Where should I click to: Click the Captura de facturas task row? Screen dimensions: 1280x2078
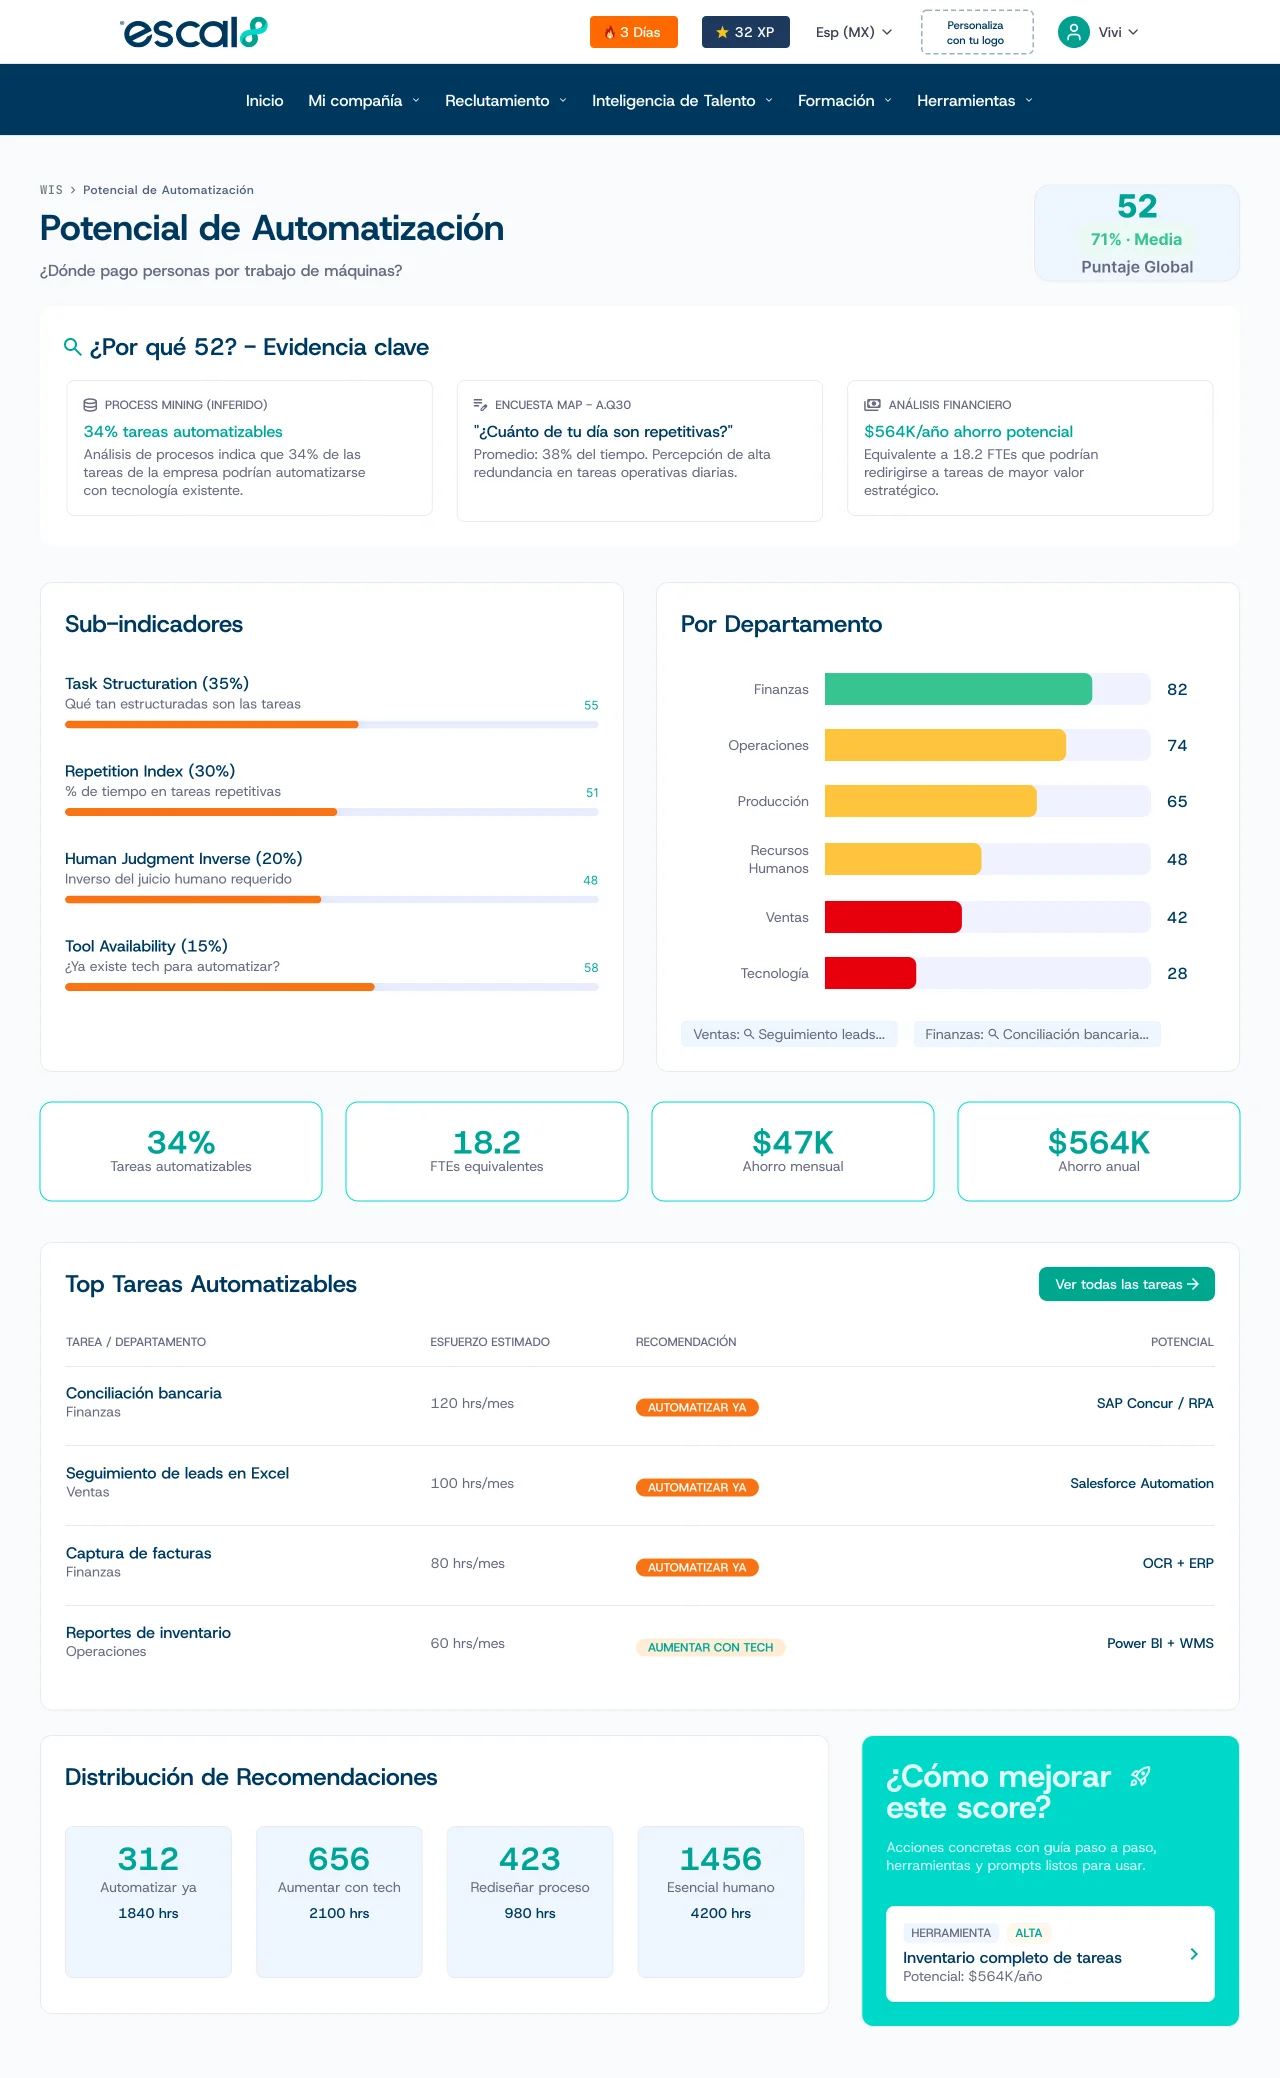click(x=640, y=1565)
